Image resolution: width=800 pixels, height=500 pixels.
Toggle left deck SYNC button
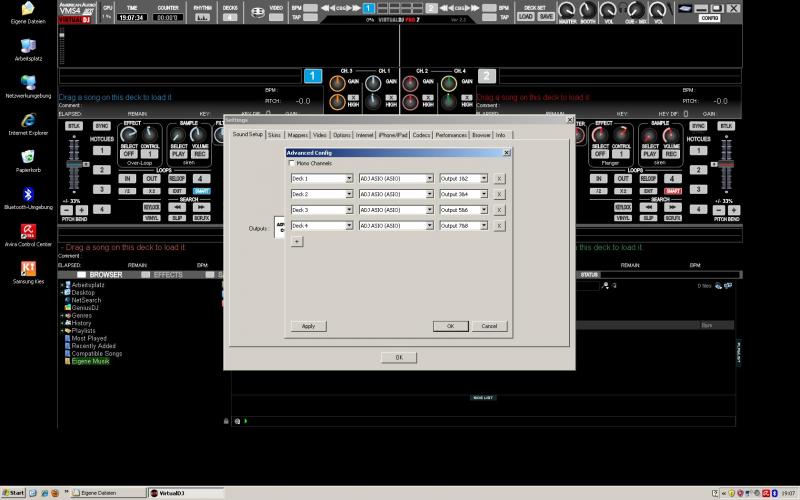[102, 126]
